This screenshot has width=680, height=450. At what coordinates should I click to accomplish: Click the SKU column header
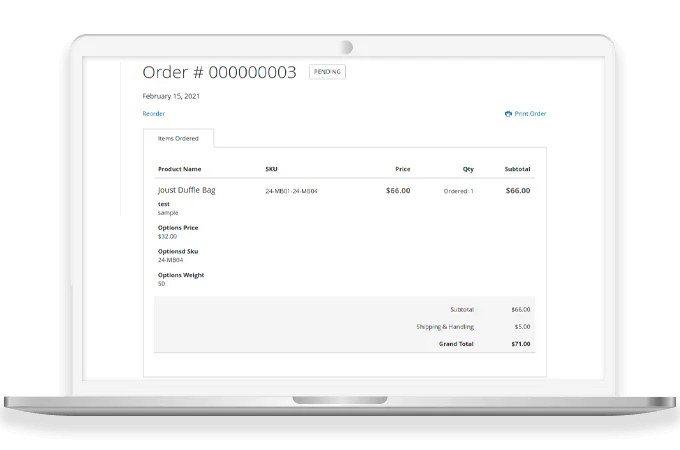coord(271,169)
